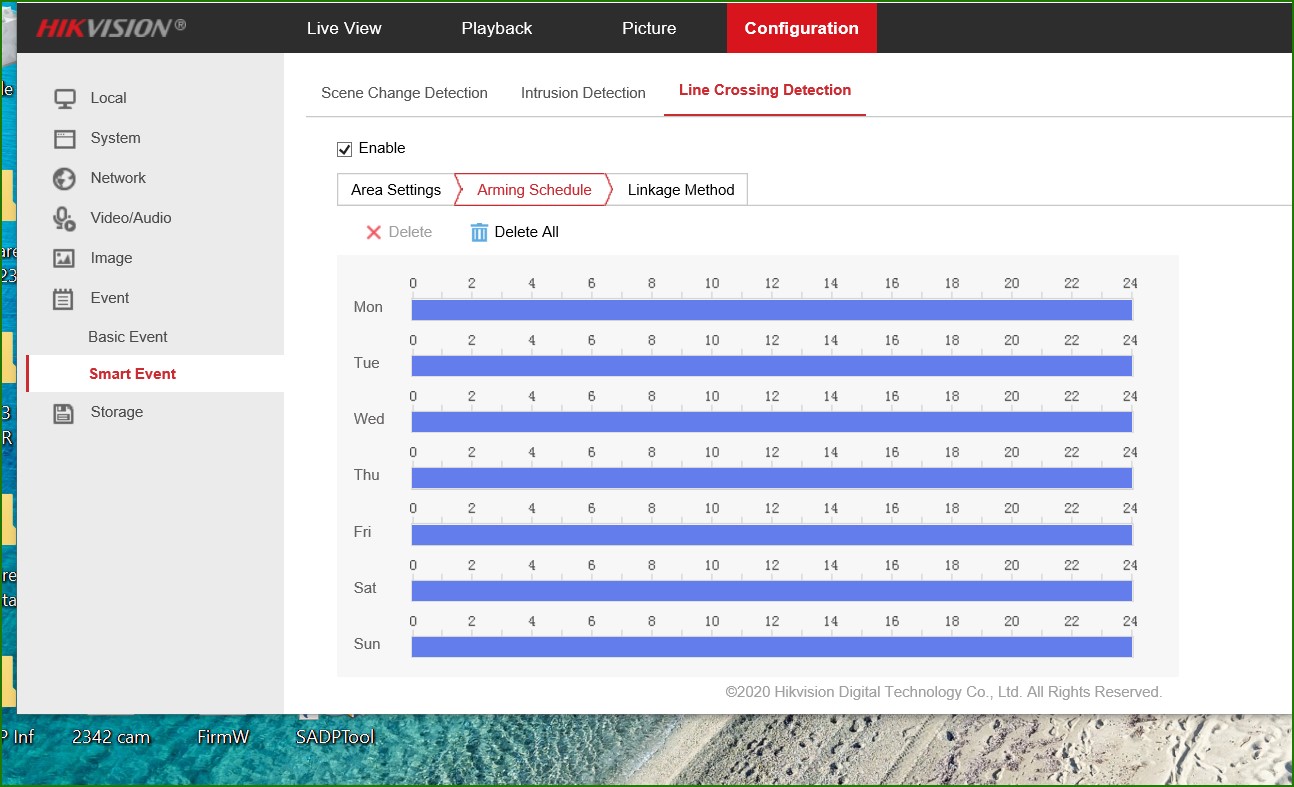Select the Sunday arming schedule bar
The height and width of the screenshot is (787, 1294).
click(x=771, y=647)
